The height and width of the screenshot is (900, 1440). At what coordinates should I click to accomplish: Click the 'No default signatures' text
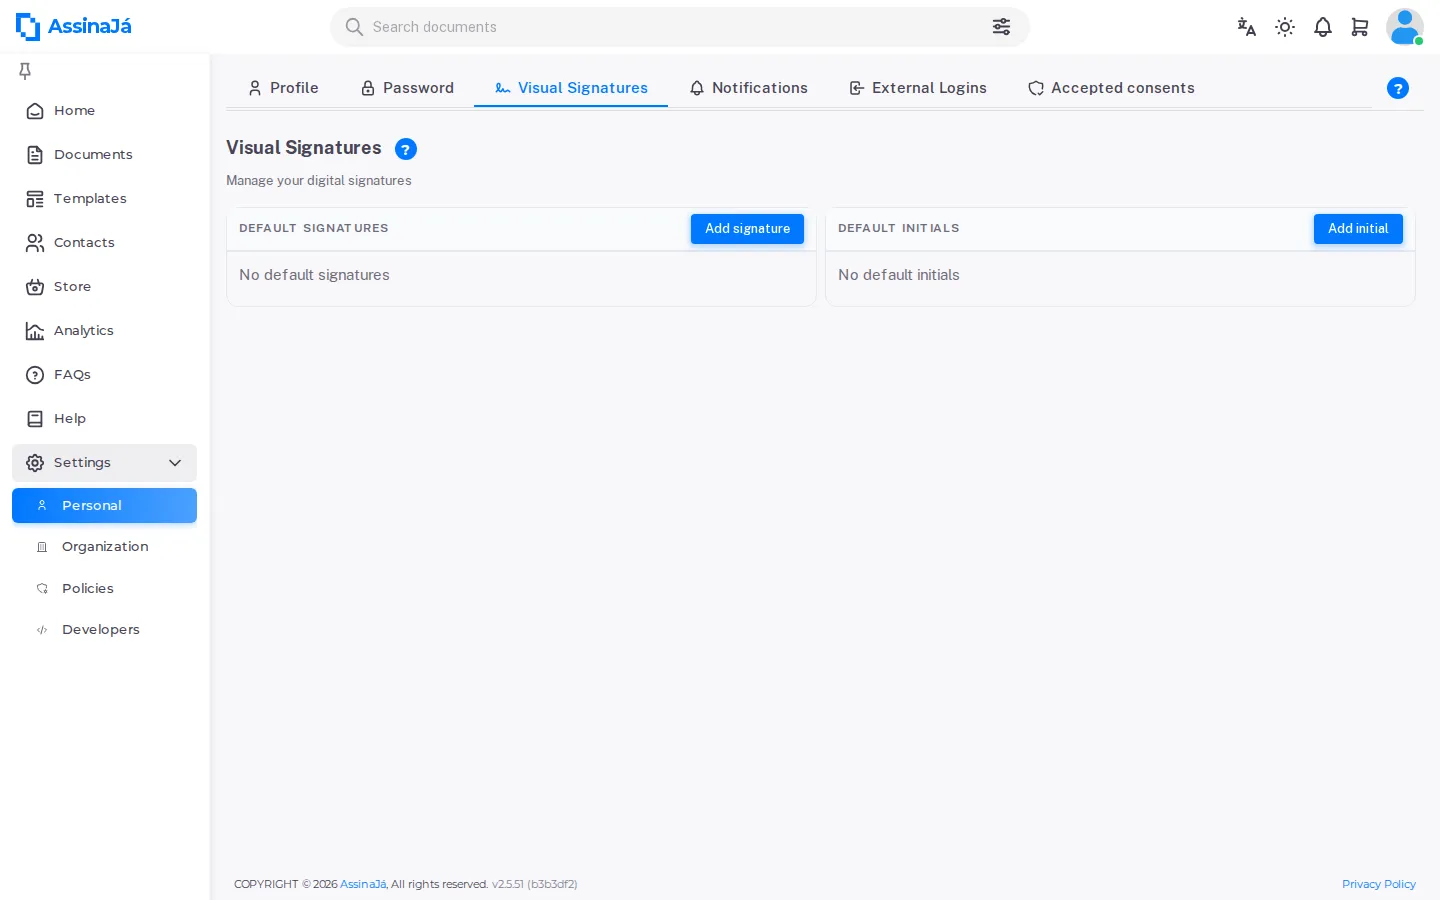click(x=314, y=275)
